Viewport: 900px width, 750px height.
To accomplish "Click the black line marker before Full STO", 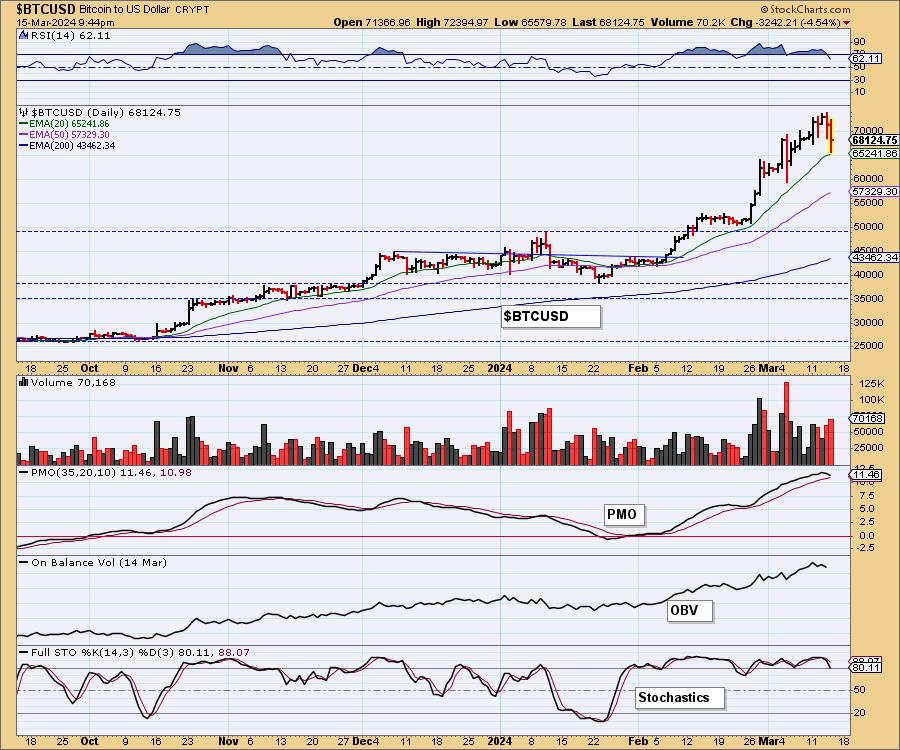I will (24, 652).
